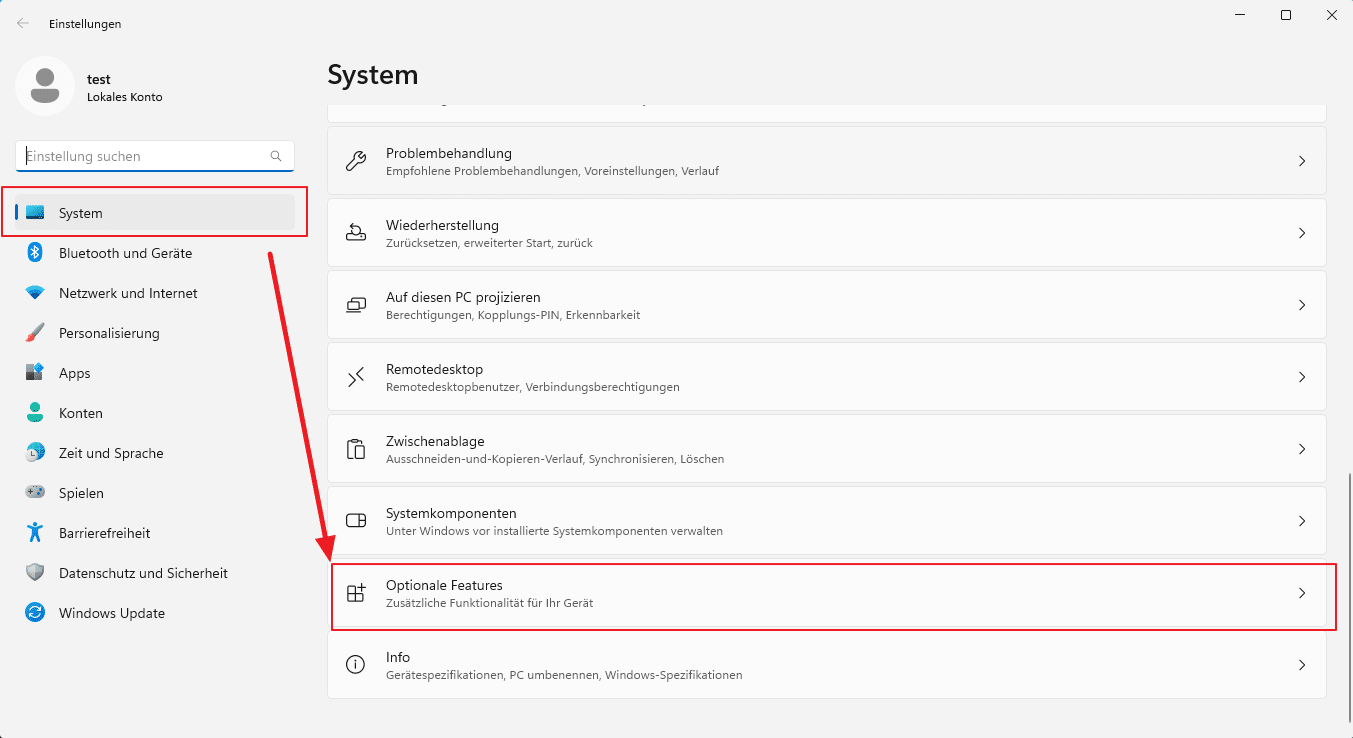The image size is (1353, 738).
Task: Select the Barrierefreiheit accessibility icon
Action: coord(36,533)
